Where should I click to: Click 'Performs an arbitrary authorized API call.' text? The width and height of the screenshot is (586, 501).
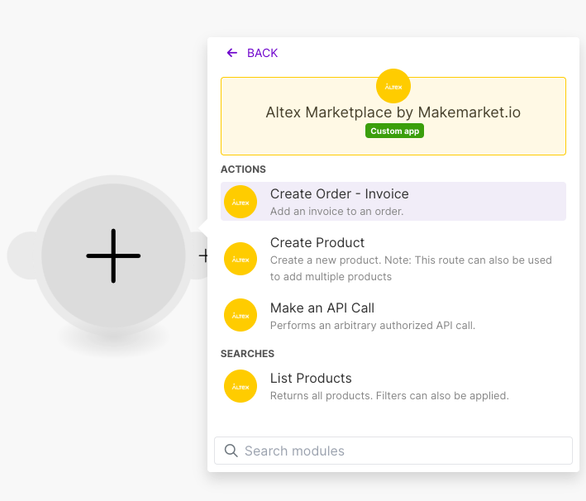pyautogui.click(x=373, y=325)
